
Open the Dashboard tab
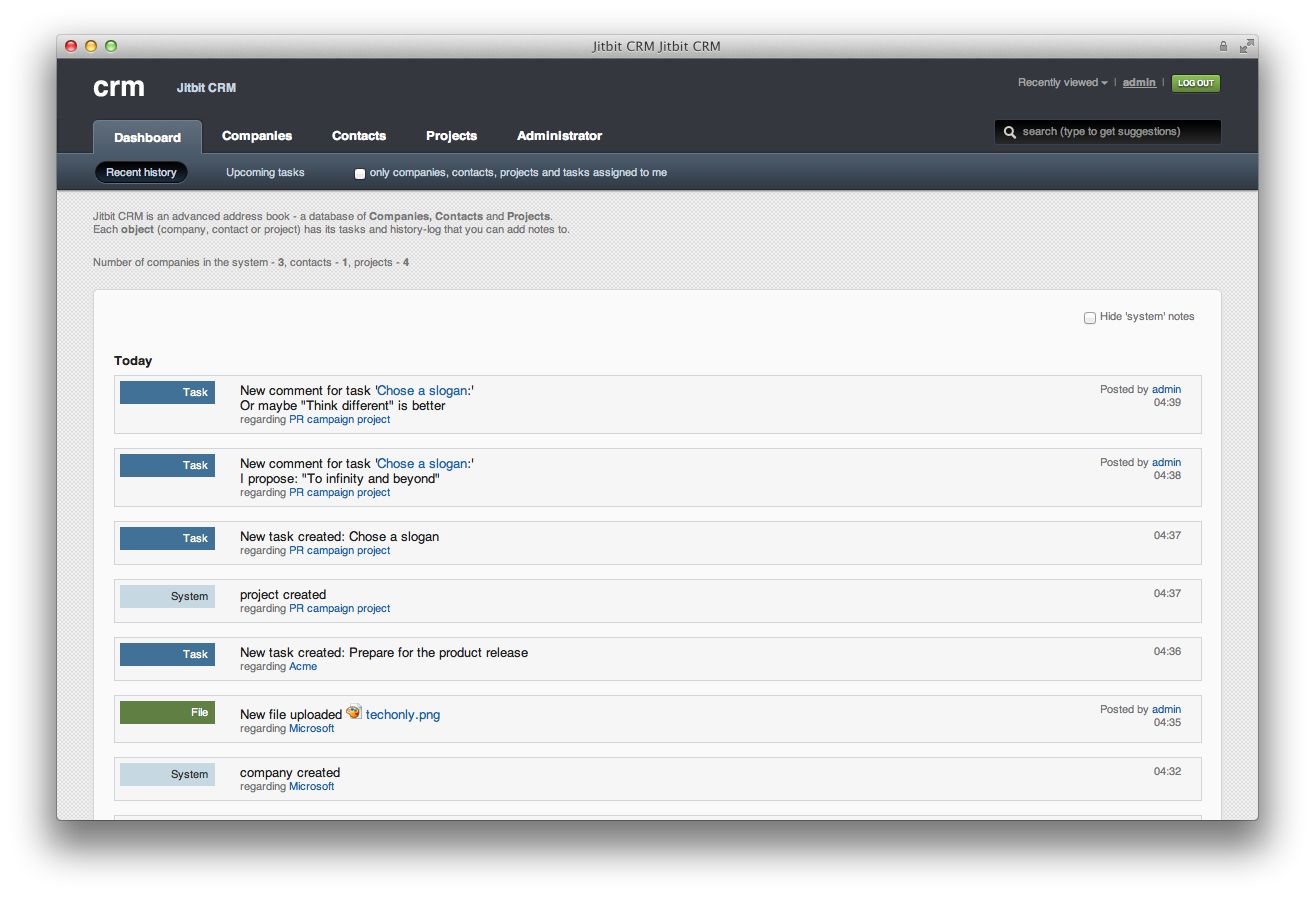147,137
